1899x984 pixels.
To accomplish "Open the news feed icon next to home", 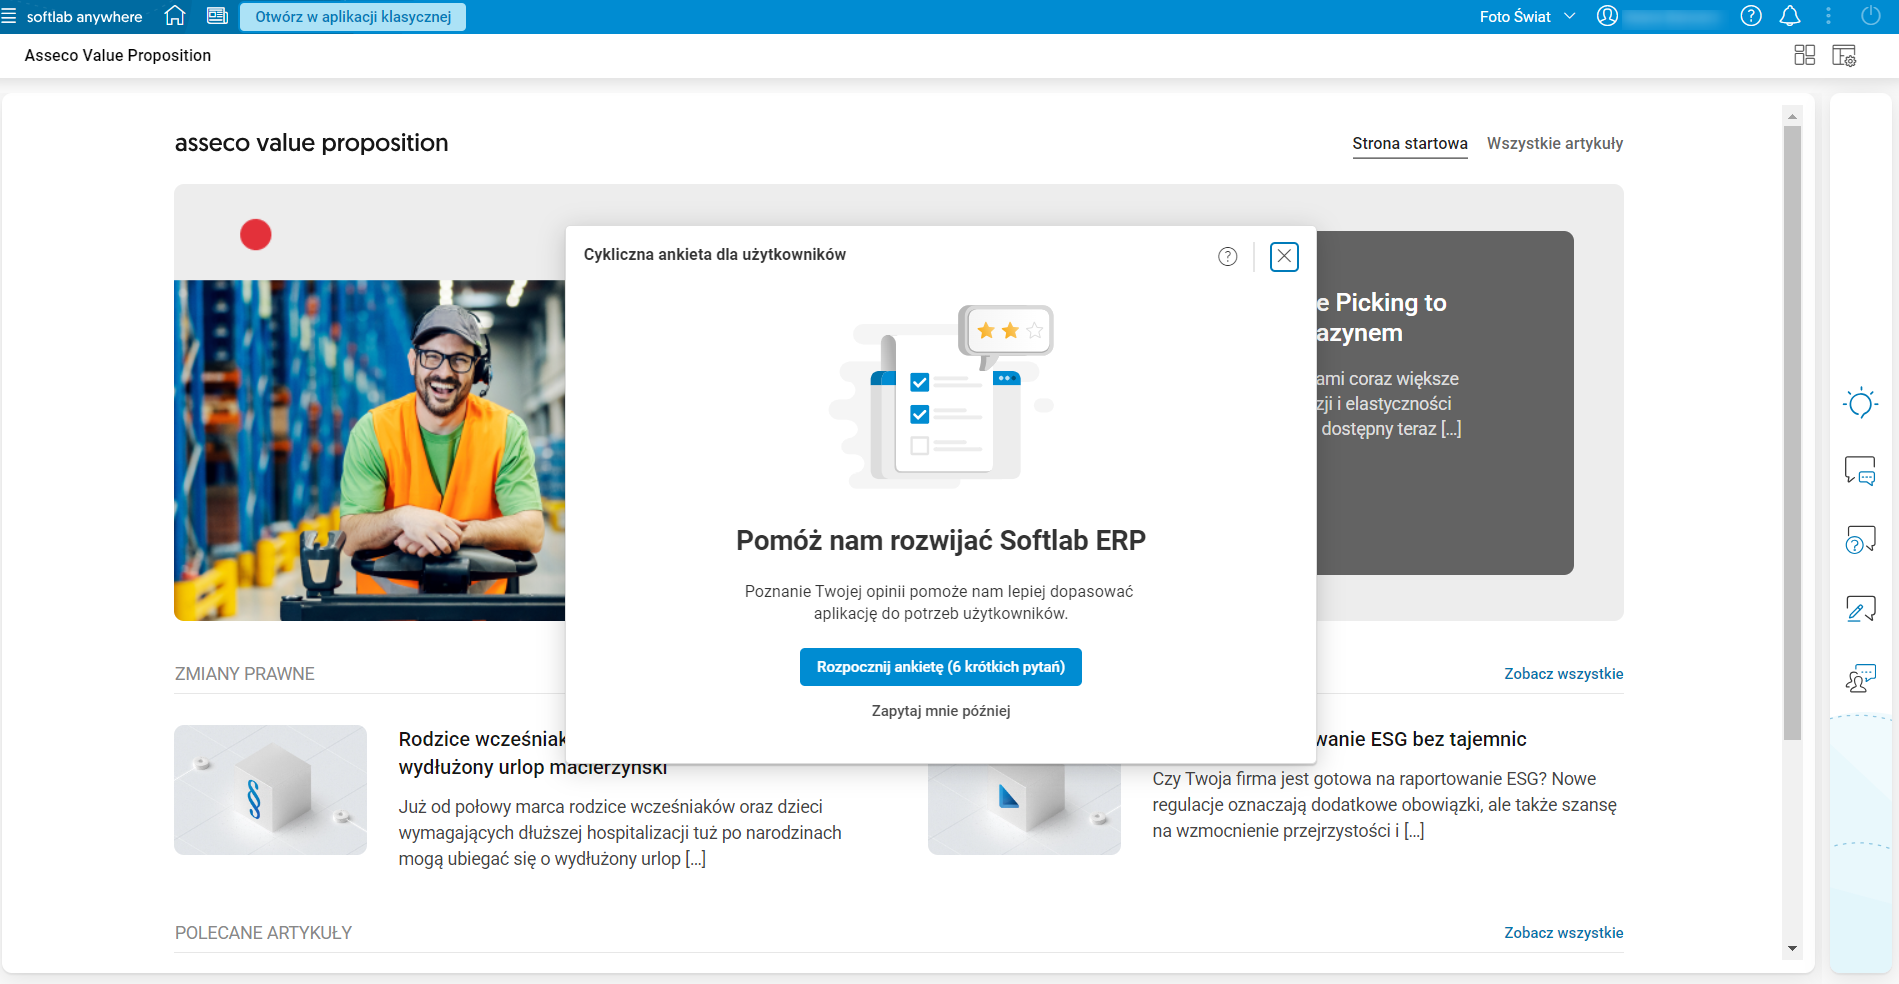I will point(217,16).
